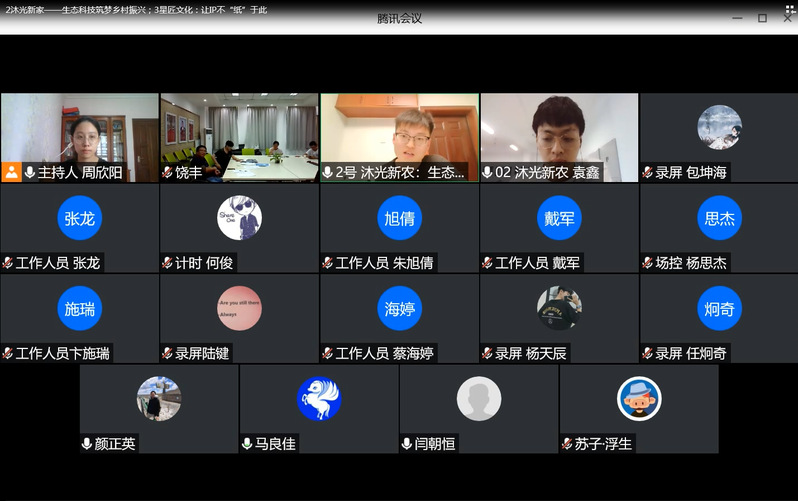798x501 pixels.
Task: Click the cartoon avatar of 苏子·浮生
Action: point(639,398)
